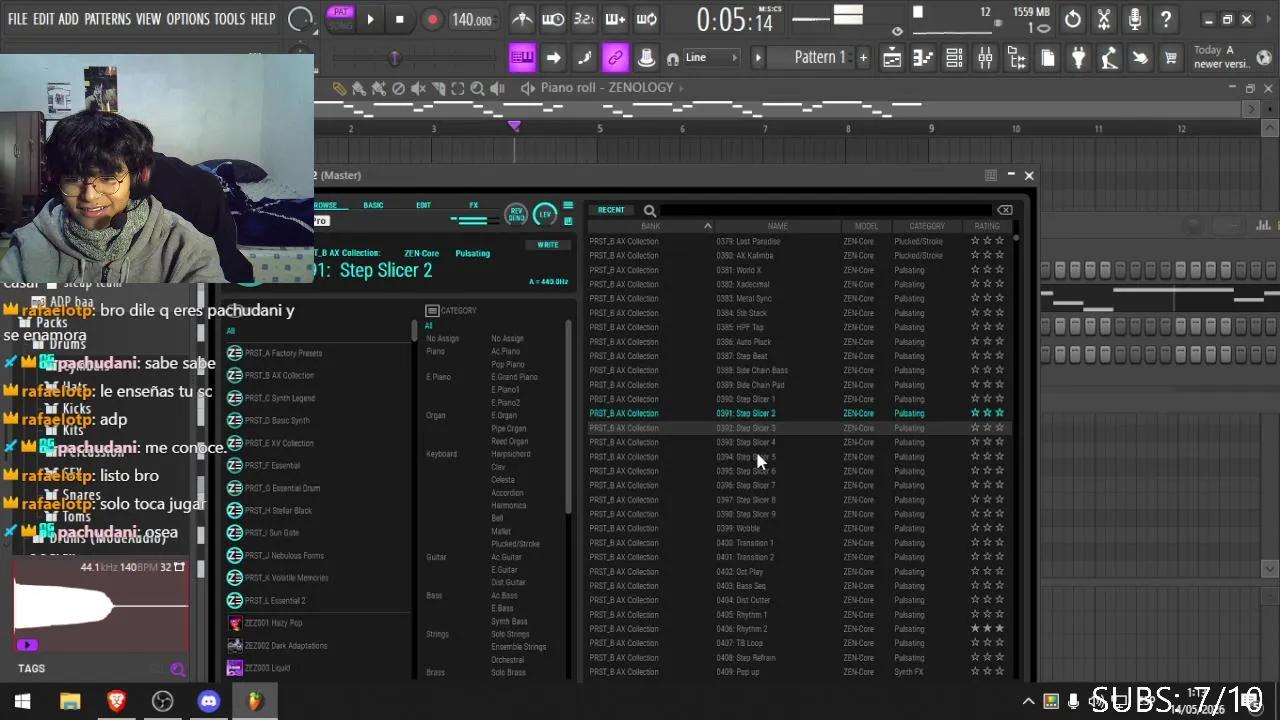Choose the Ac.Piano category
Screen dimensions: 1280x720
point(505,352)
